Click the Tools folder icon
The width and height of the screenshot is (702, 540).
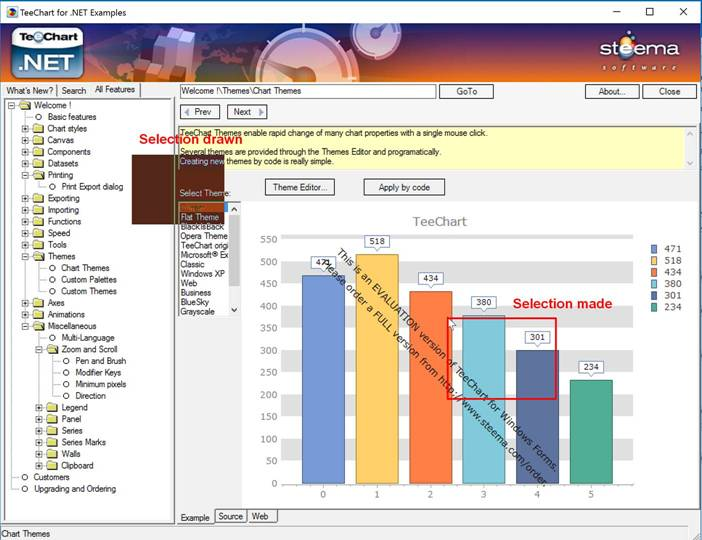[39, 245]
